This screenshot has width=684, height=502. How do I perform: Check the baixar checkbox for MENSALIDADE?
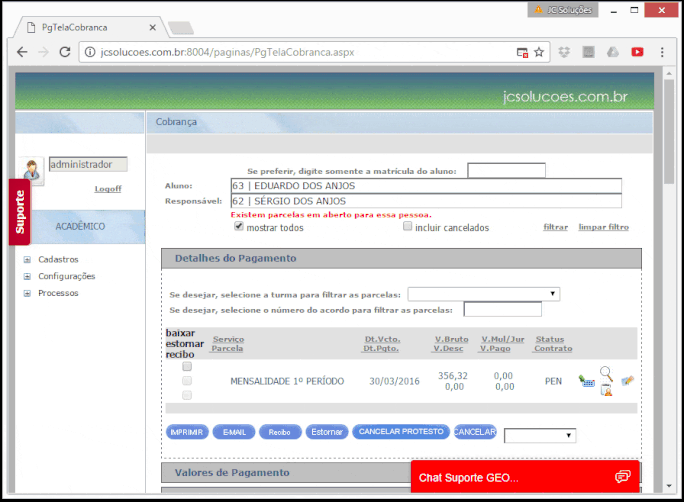(187, 366)
